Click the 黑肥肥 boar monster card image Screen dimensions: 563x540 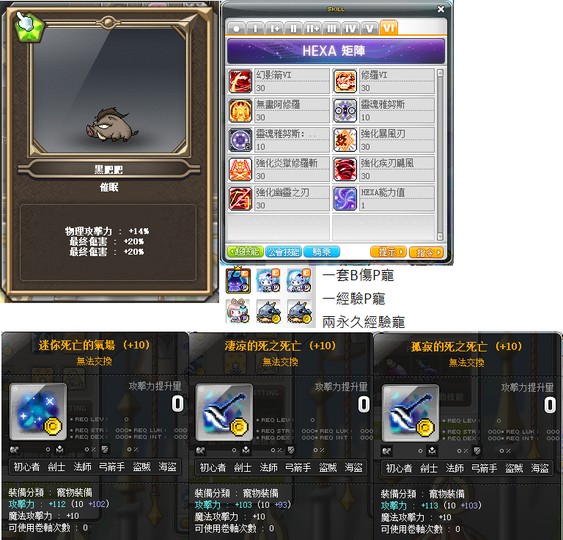[x=111, y=124]
